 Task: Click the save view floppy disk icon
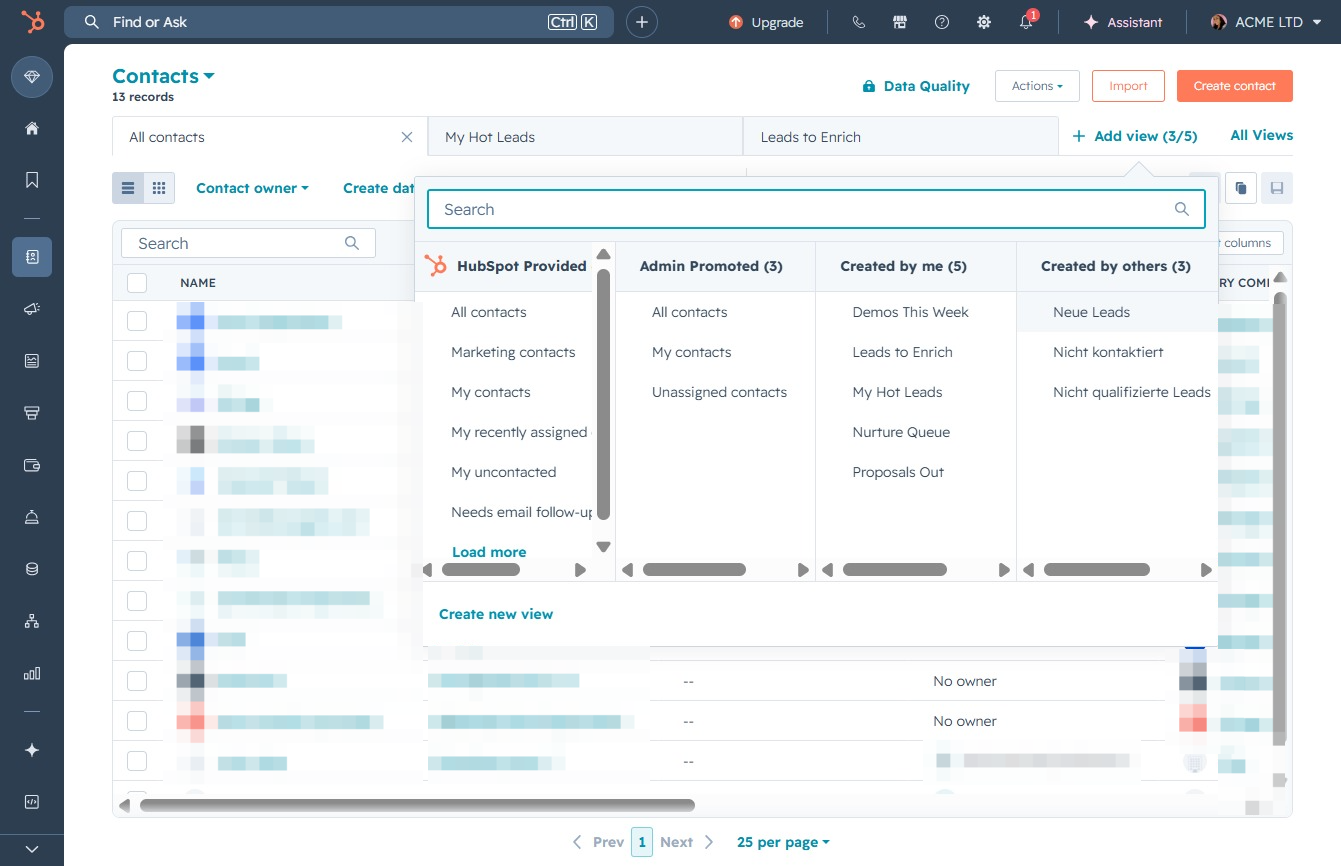click(x=1277, y=188)
